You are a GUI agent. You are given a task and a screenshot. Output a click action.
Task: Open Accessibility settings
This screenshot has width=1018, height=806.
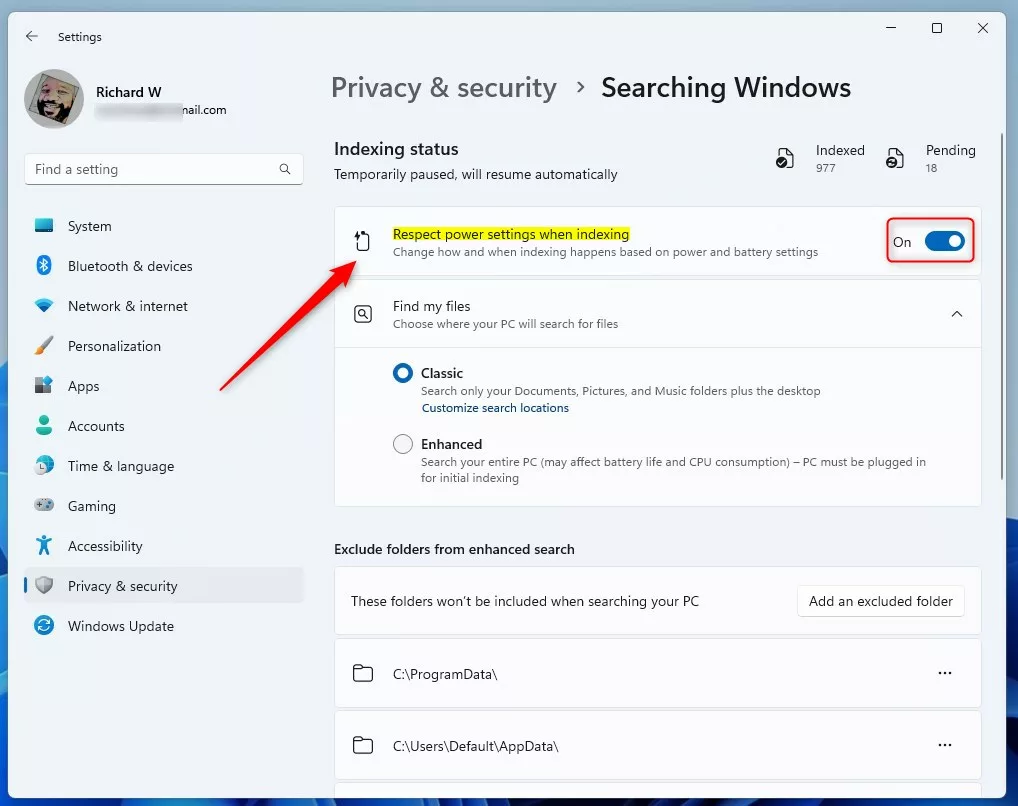tap(164, 546)
